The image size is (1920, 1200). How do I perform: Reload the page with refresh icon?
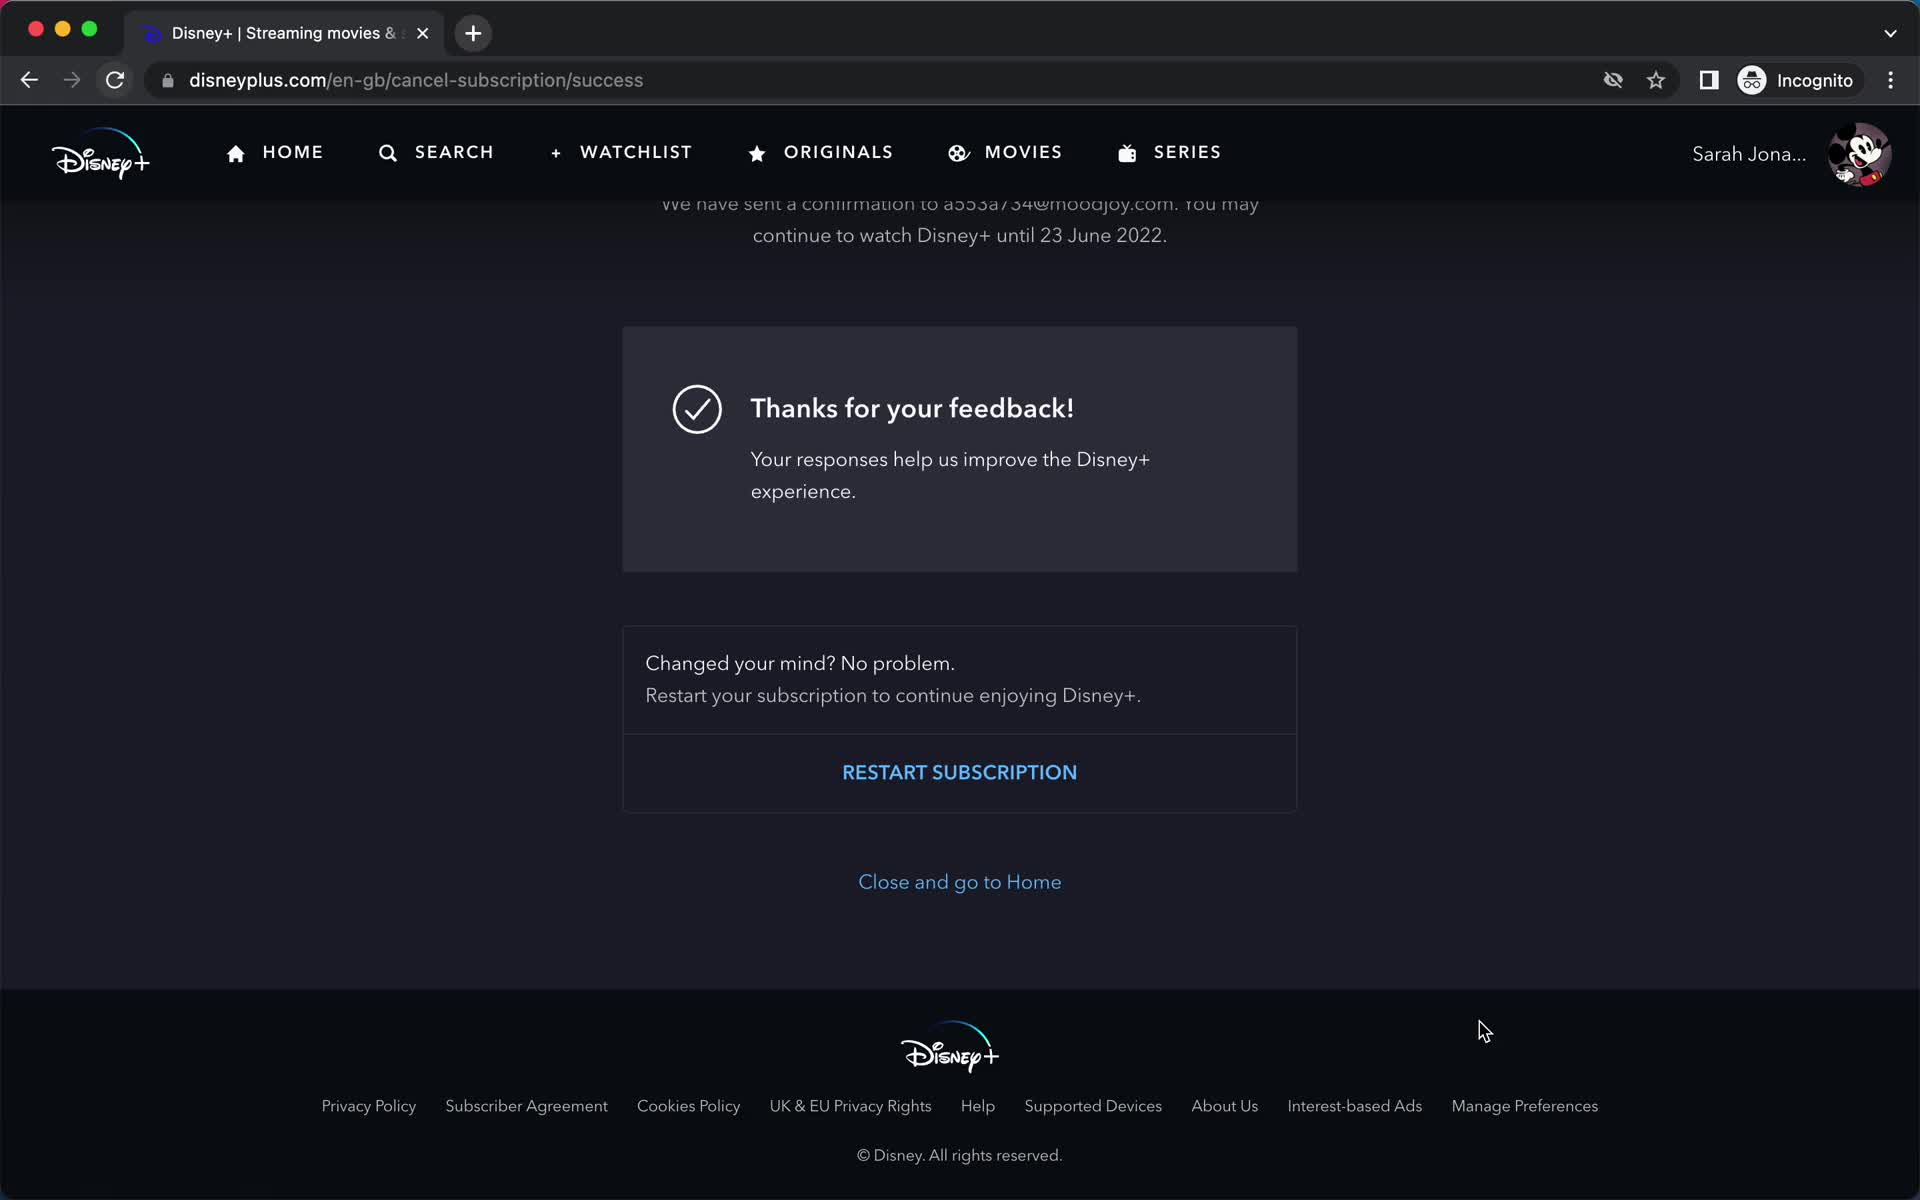tap(115, 80)
